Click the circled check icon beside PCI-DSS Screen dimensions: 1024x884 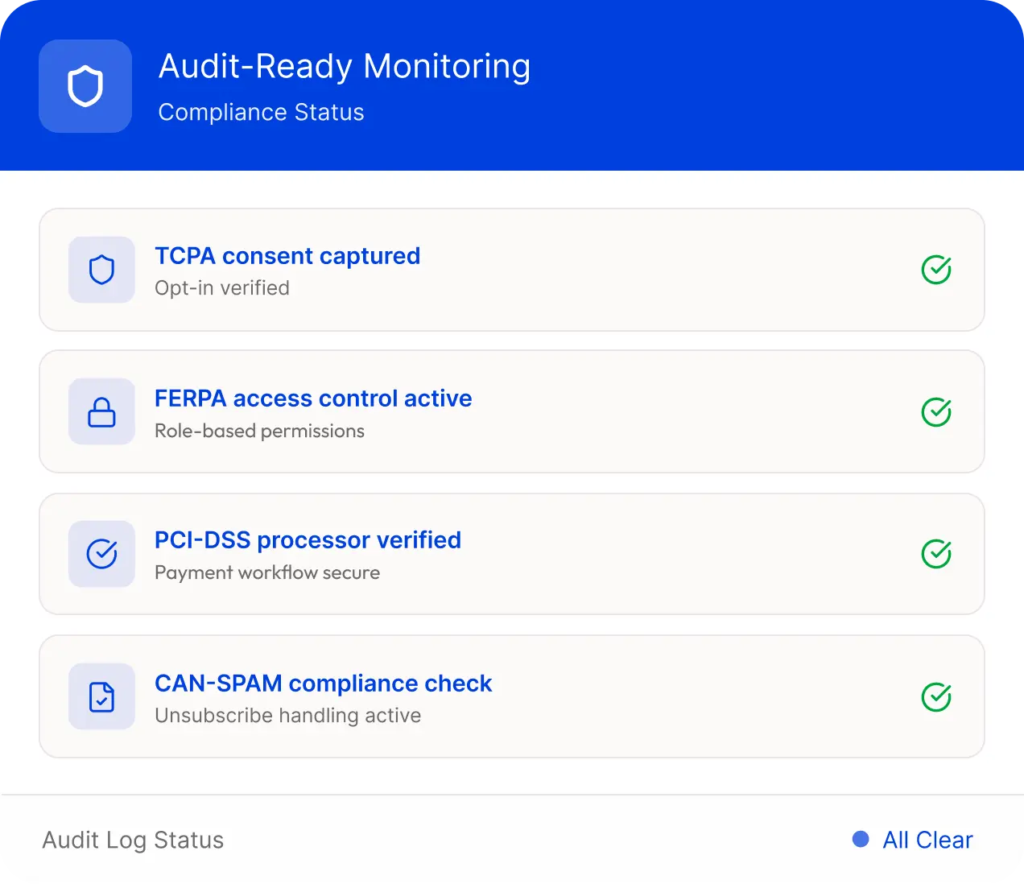pos(101,554)
